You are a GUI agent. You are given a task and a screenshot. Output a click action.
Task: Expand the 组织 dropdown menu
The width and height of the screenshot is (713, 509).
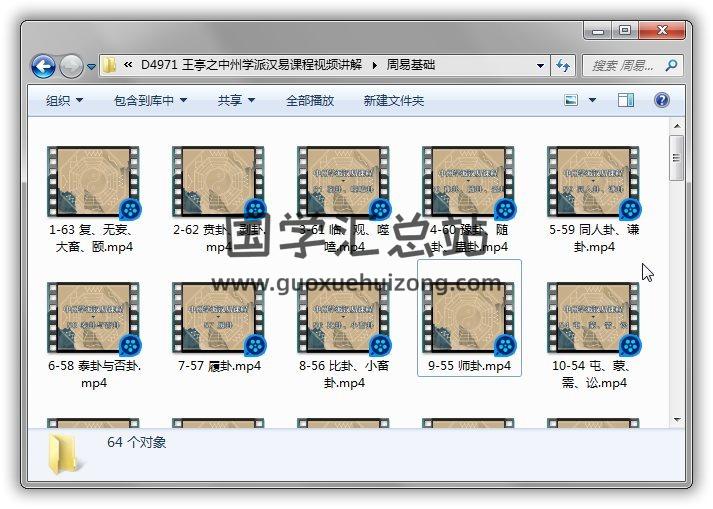tap(64, 100)
